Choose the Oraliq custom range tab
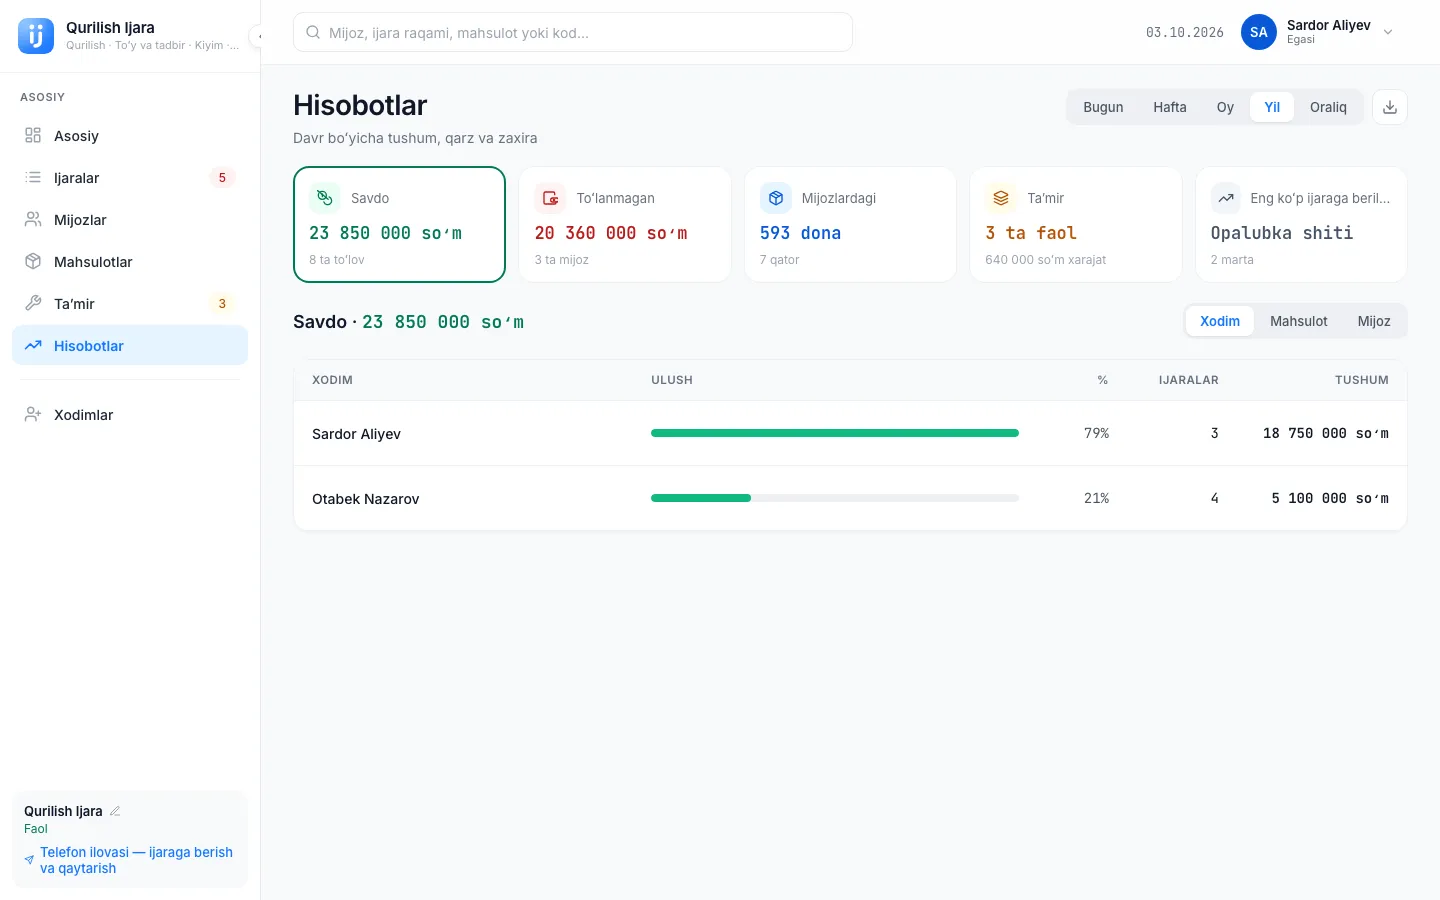The width and height of the screenshot is (1440, 900). tap(1328, 107)
